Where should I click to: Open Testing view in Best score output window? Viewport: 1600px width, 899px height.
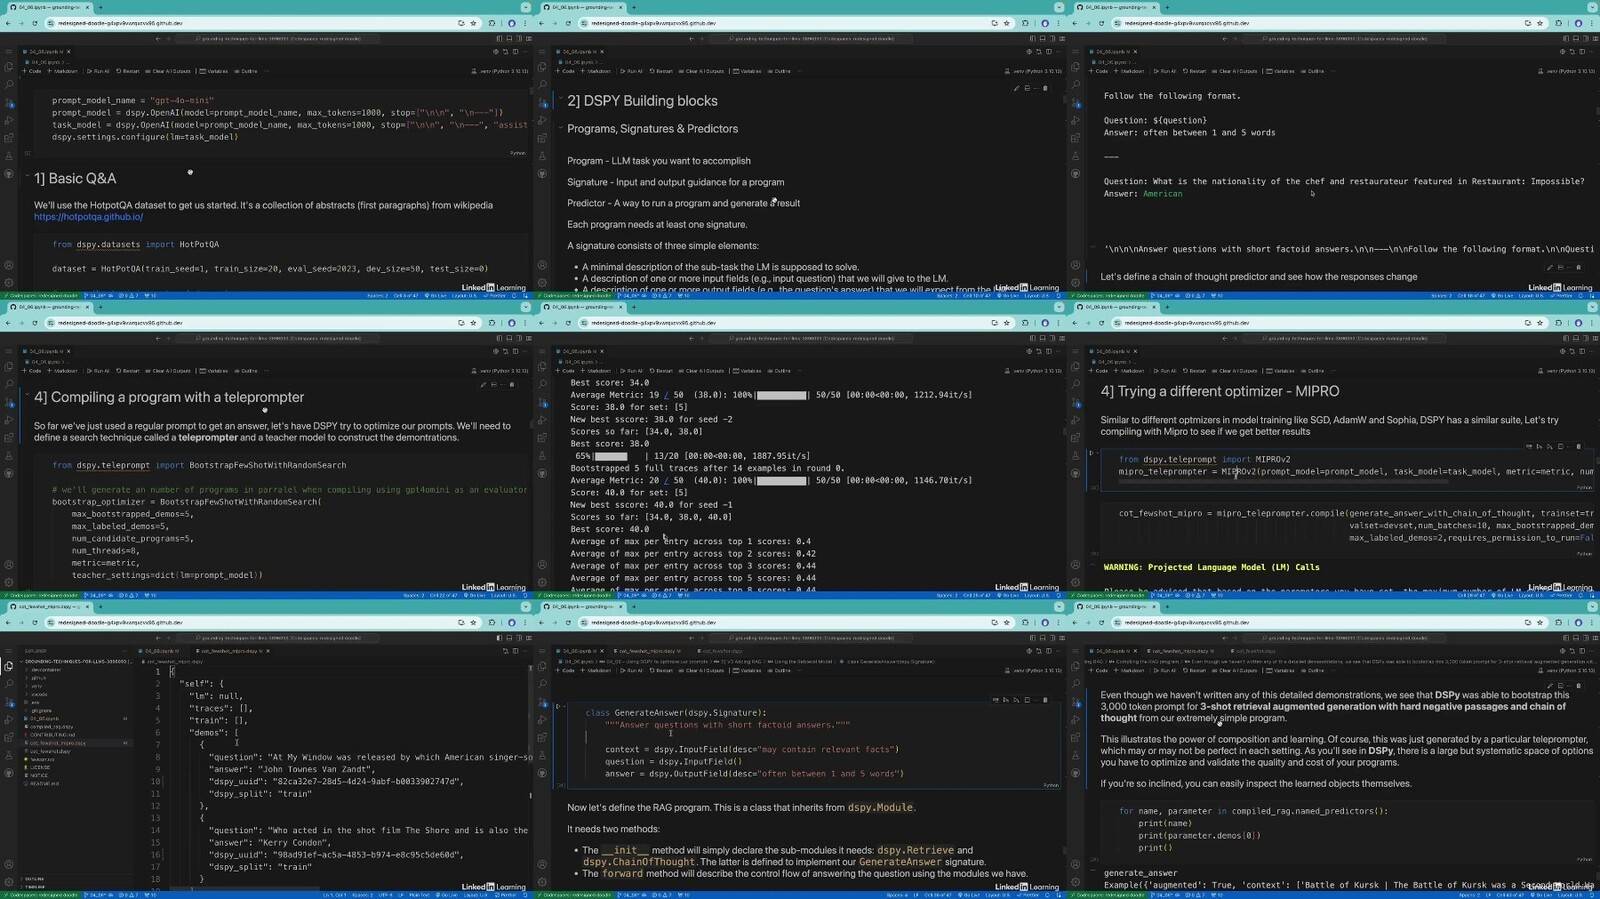pos(542,455)
